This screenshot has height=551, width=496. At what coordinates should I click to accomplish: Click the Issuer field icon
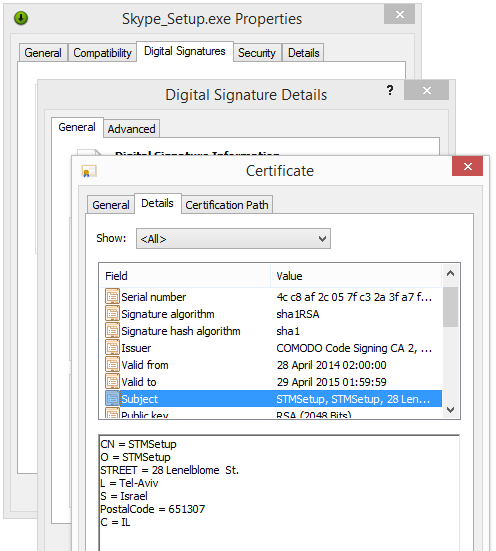[112, 347]
